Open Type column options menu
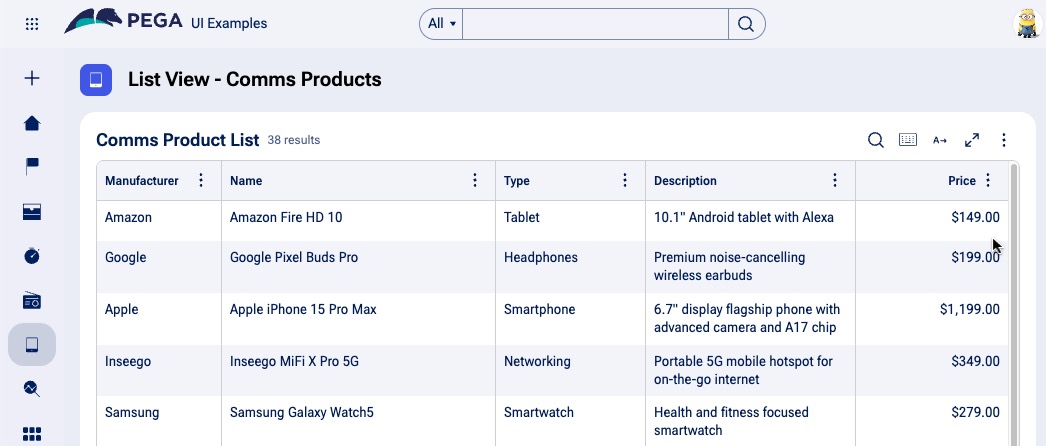1046x446 pixels. [625, 181]
